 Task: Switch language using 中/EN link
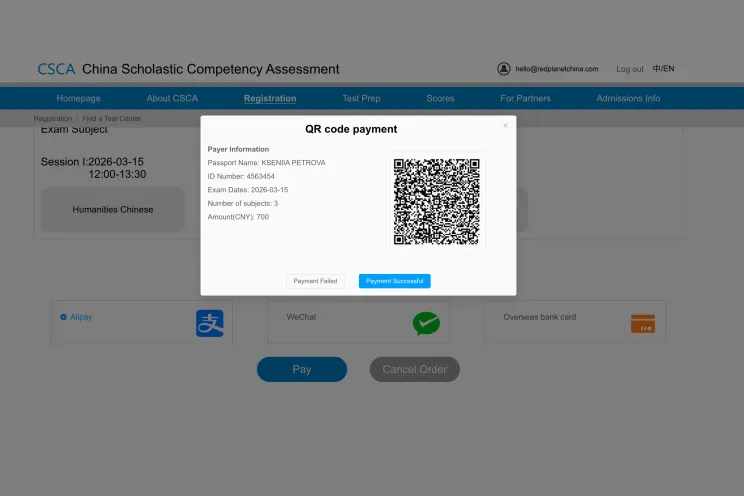coord(663,69)
